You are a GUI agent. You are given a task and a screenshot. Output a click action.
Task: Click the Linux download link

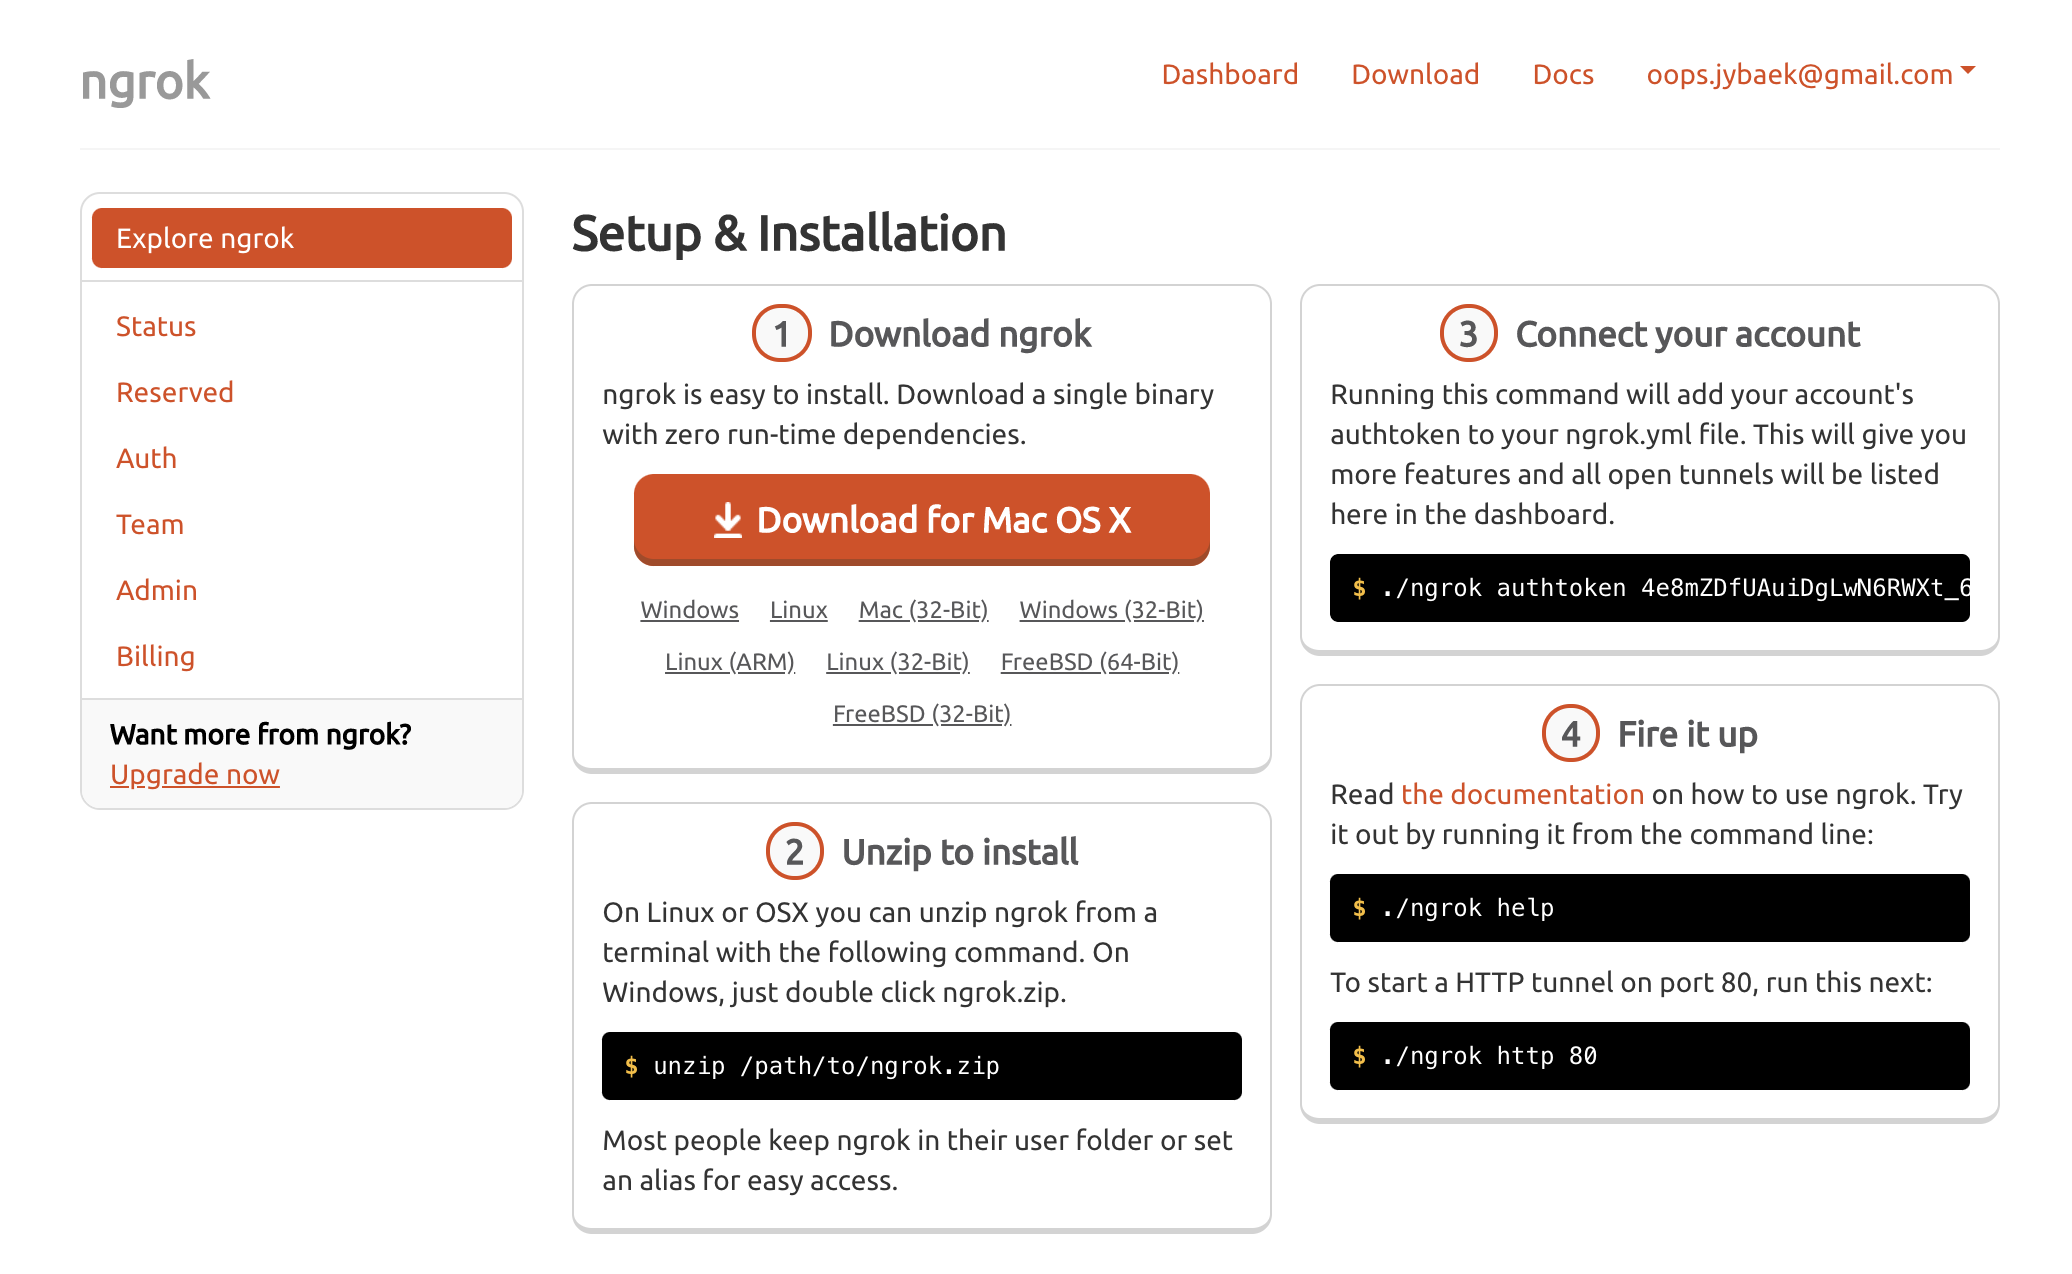pyautogui.click(x=799, y=609)
